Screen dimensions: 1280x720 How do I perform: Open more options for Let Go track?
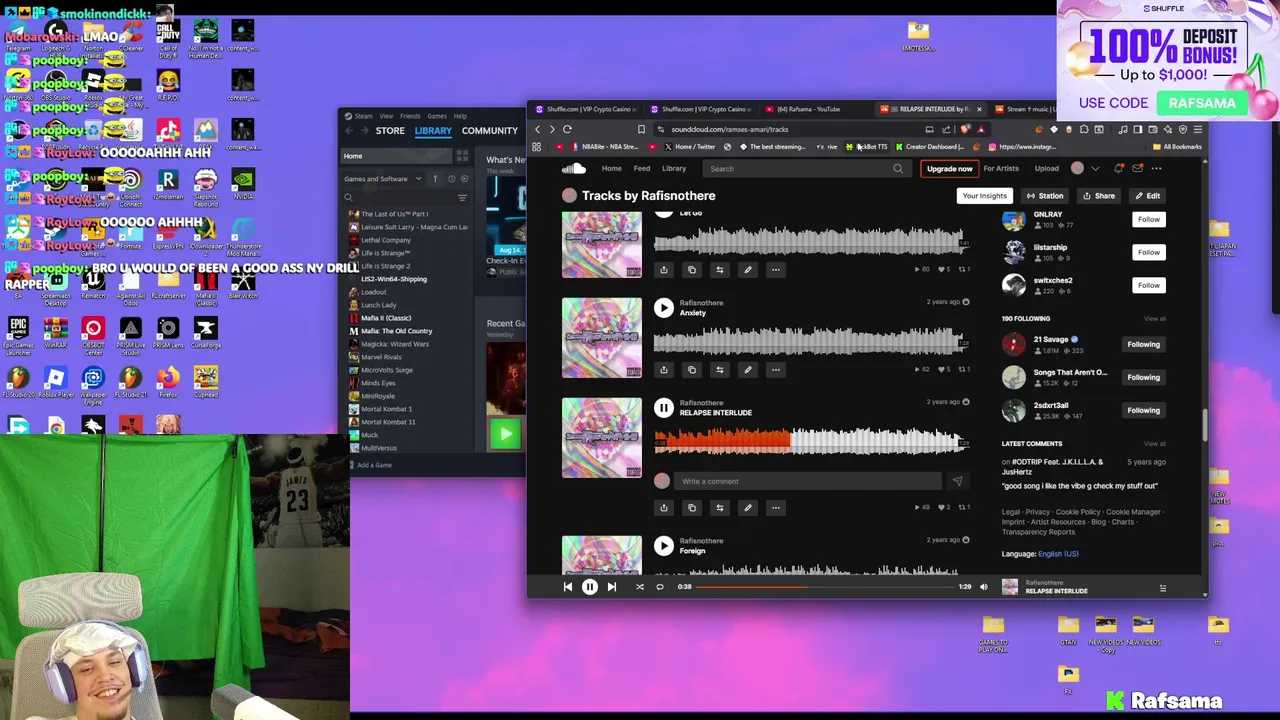point(775,270)
